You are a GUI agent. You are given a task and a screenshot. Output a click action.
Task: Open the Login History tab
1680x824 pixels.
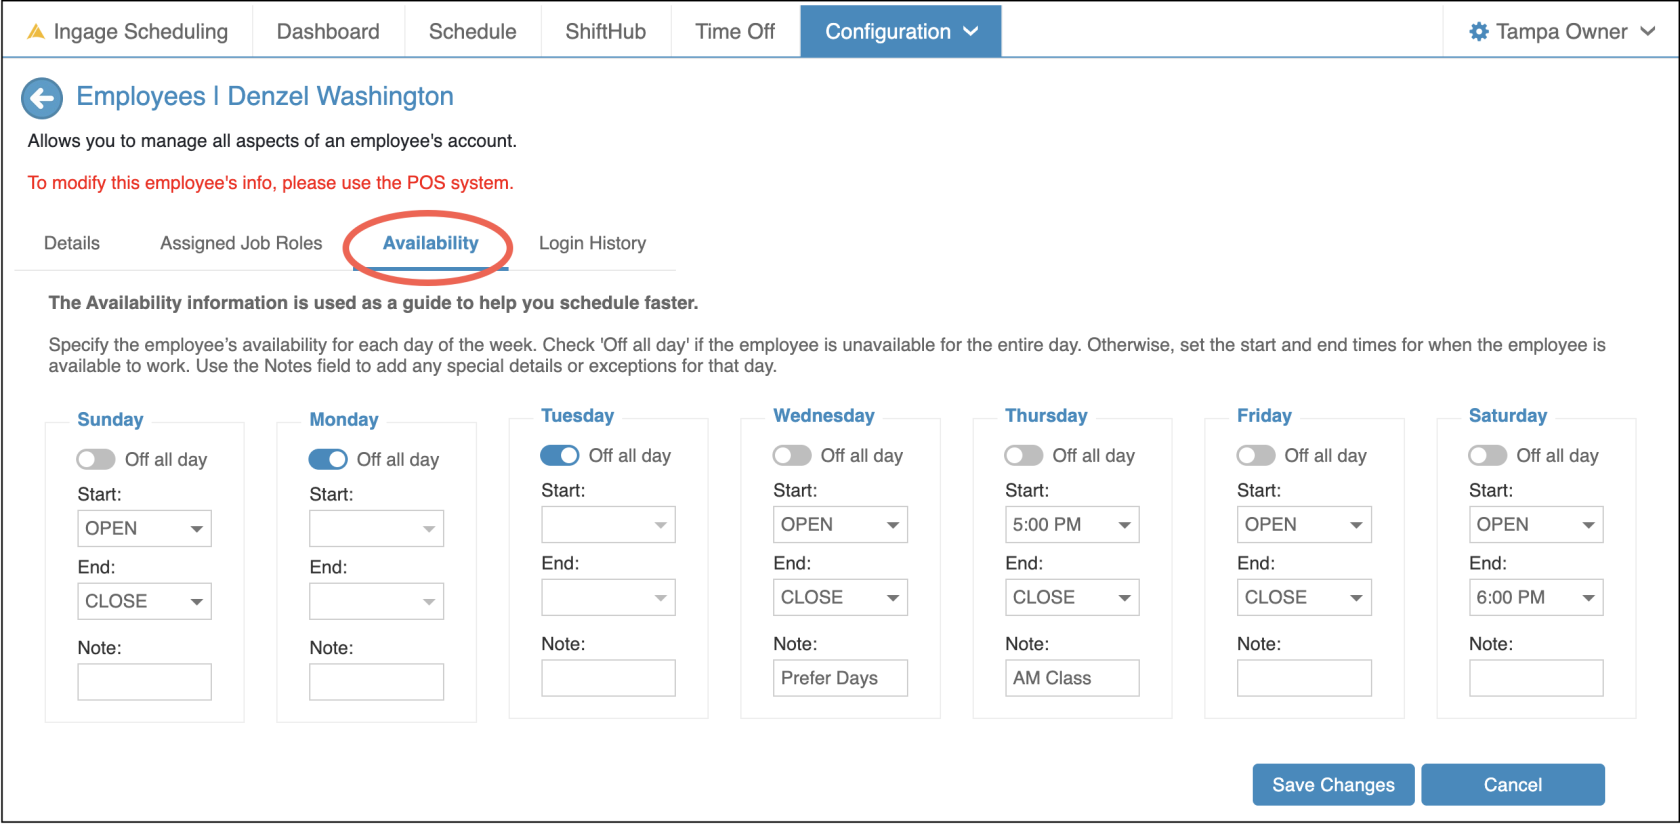point(592,243)
